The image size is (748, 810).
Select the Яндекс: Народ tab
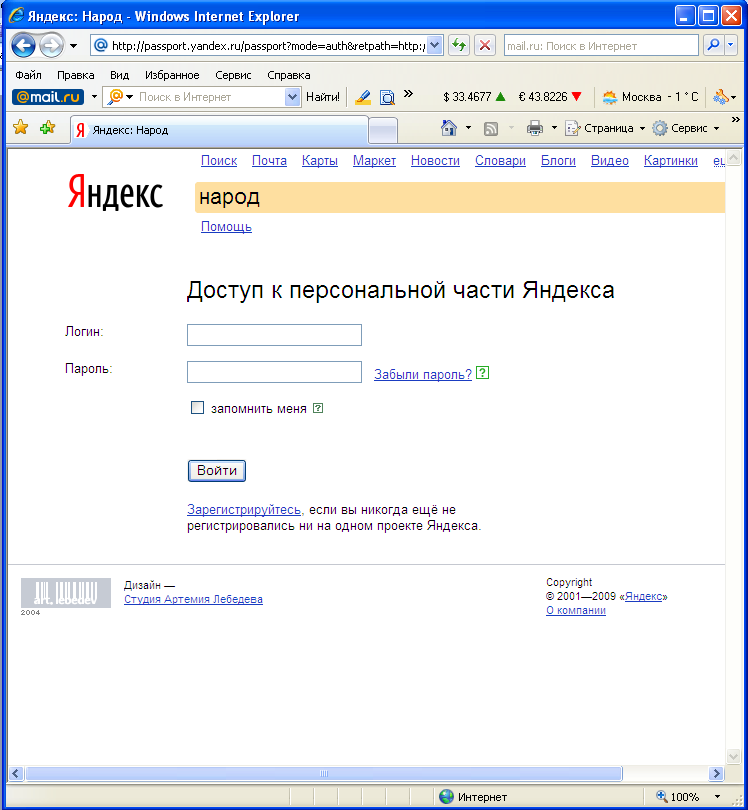click(x=220, y=130)
